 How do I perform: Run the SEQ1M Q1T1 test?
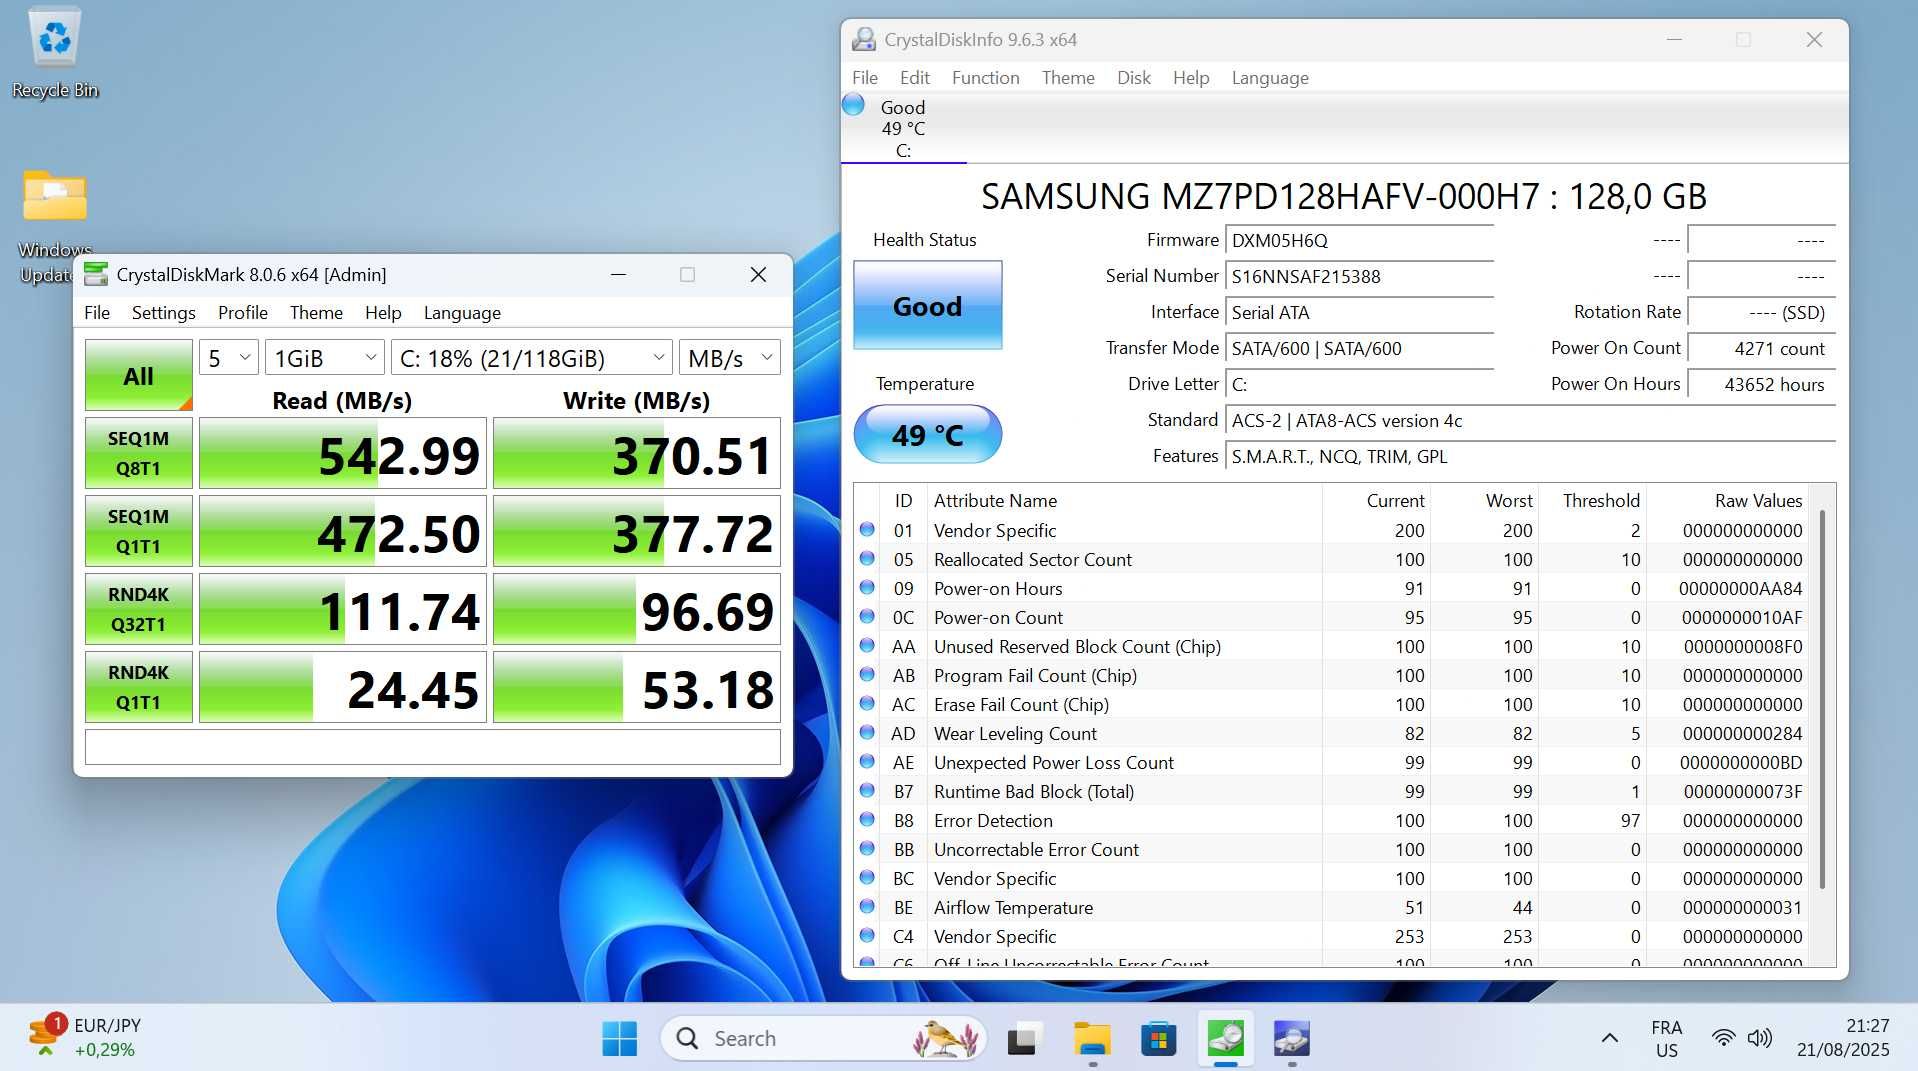pyautogui.click(x=138, y=531)
